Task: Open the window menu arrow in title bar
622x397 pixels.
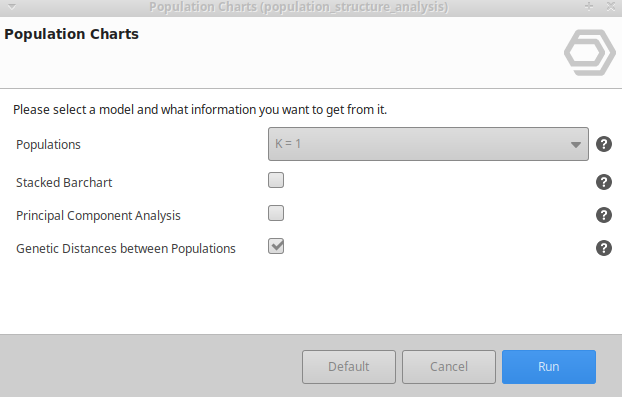Action: (x=12, y=7)
